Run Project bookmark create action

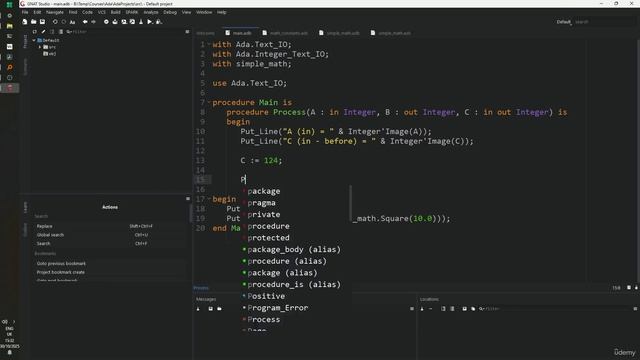click(109, 272)
